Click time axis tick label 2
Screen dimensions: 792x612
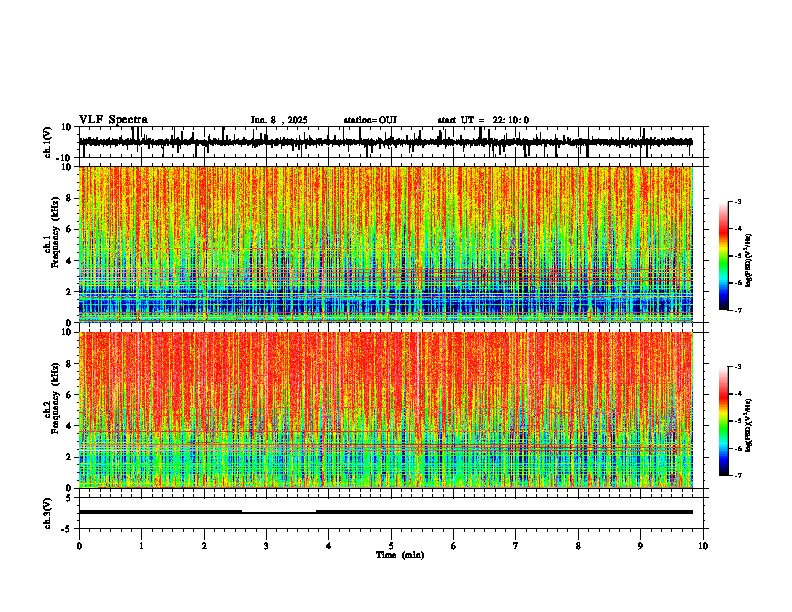pyautogui.click(x=204, y=545)
